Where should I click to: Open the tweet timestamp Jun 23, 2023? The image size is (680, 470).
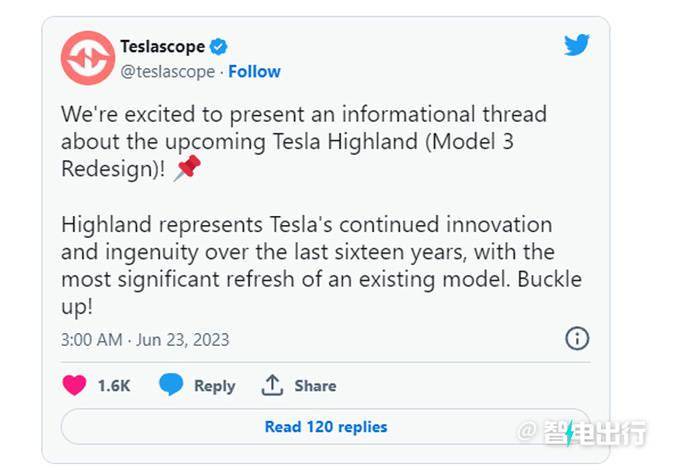click(x=145, y=339)
